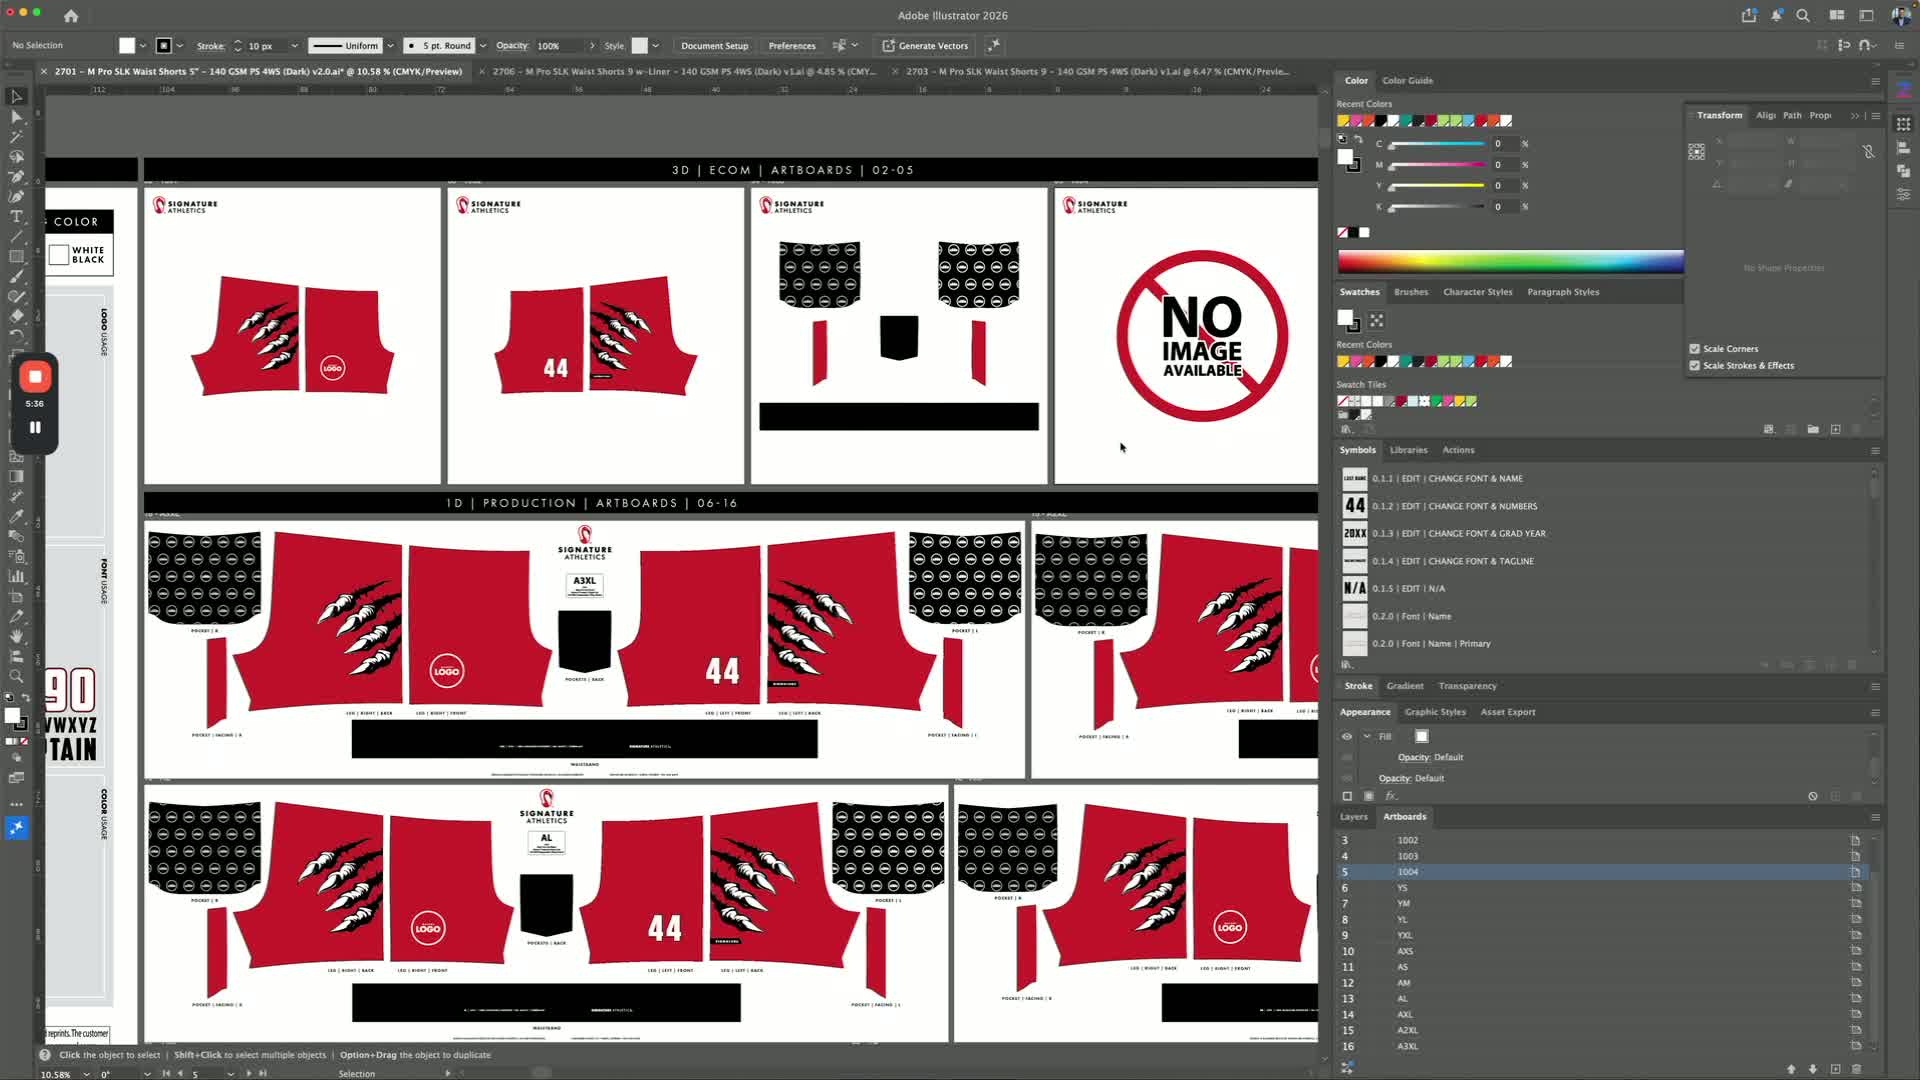This screenshot has height=1080, width=1920.
Task: Switch to the 2706 Waist Shorts document tab
Action: [684, 72]
